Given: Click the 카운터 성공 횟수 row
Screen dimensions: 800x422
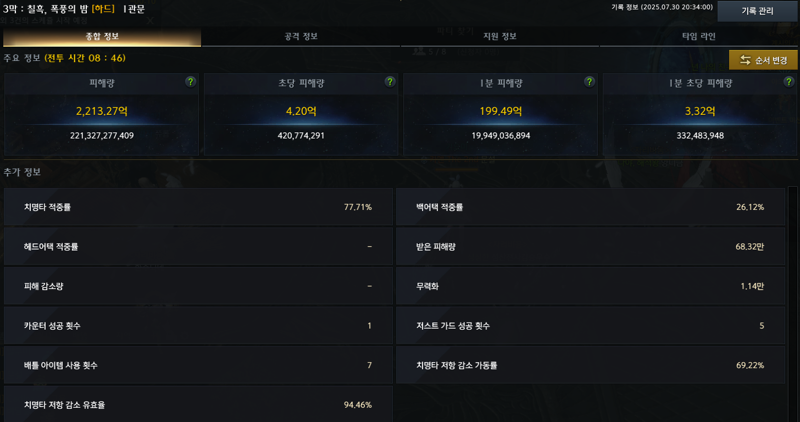Looking at the screenshot, I should [198, 326].
